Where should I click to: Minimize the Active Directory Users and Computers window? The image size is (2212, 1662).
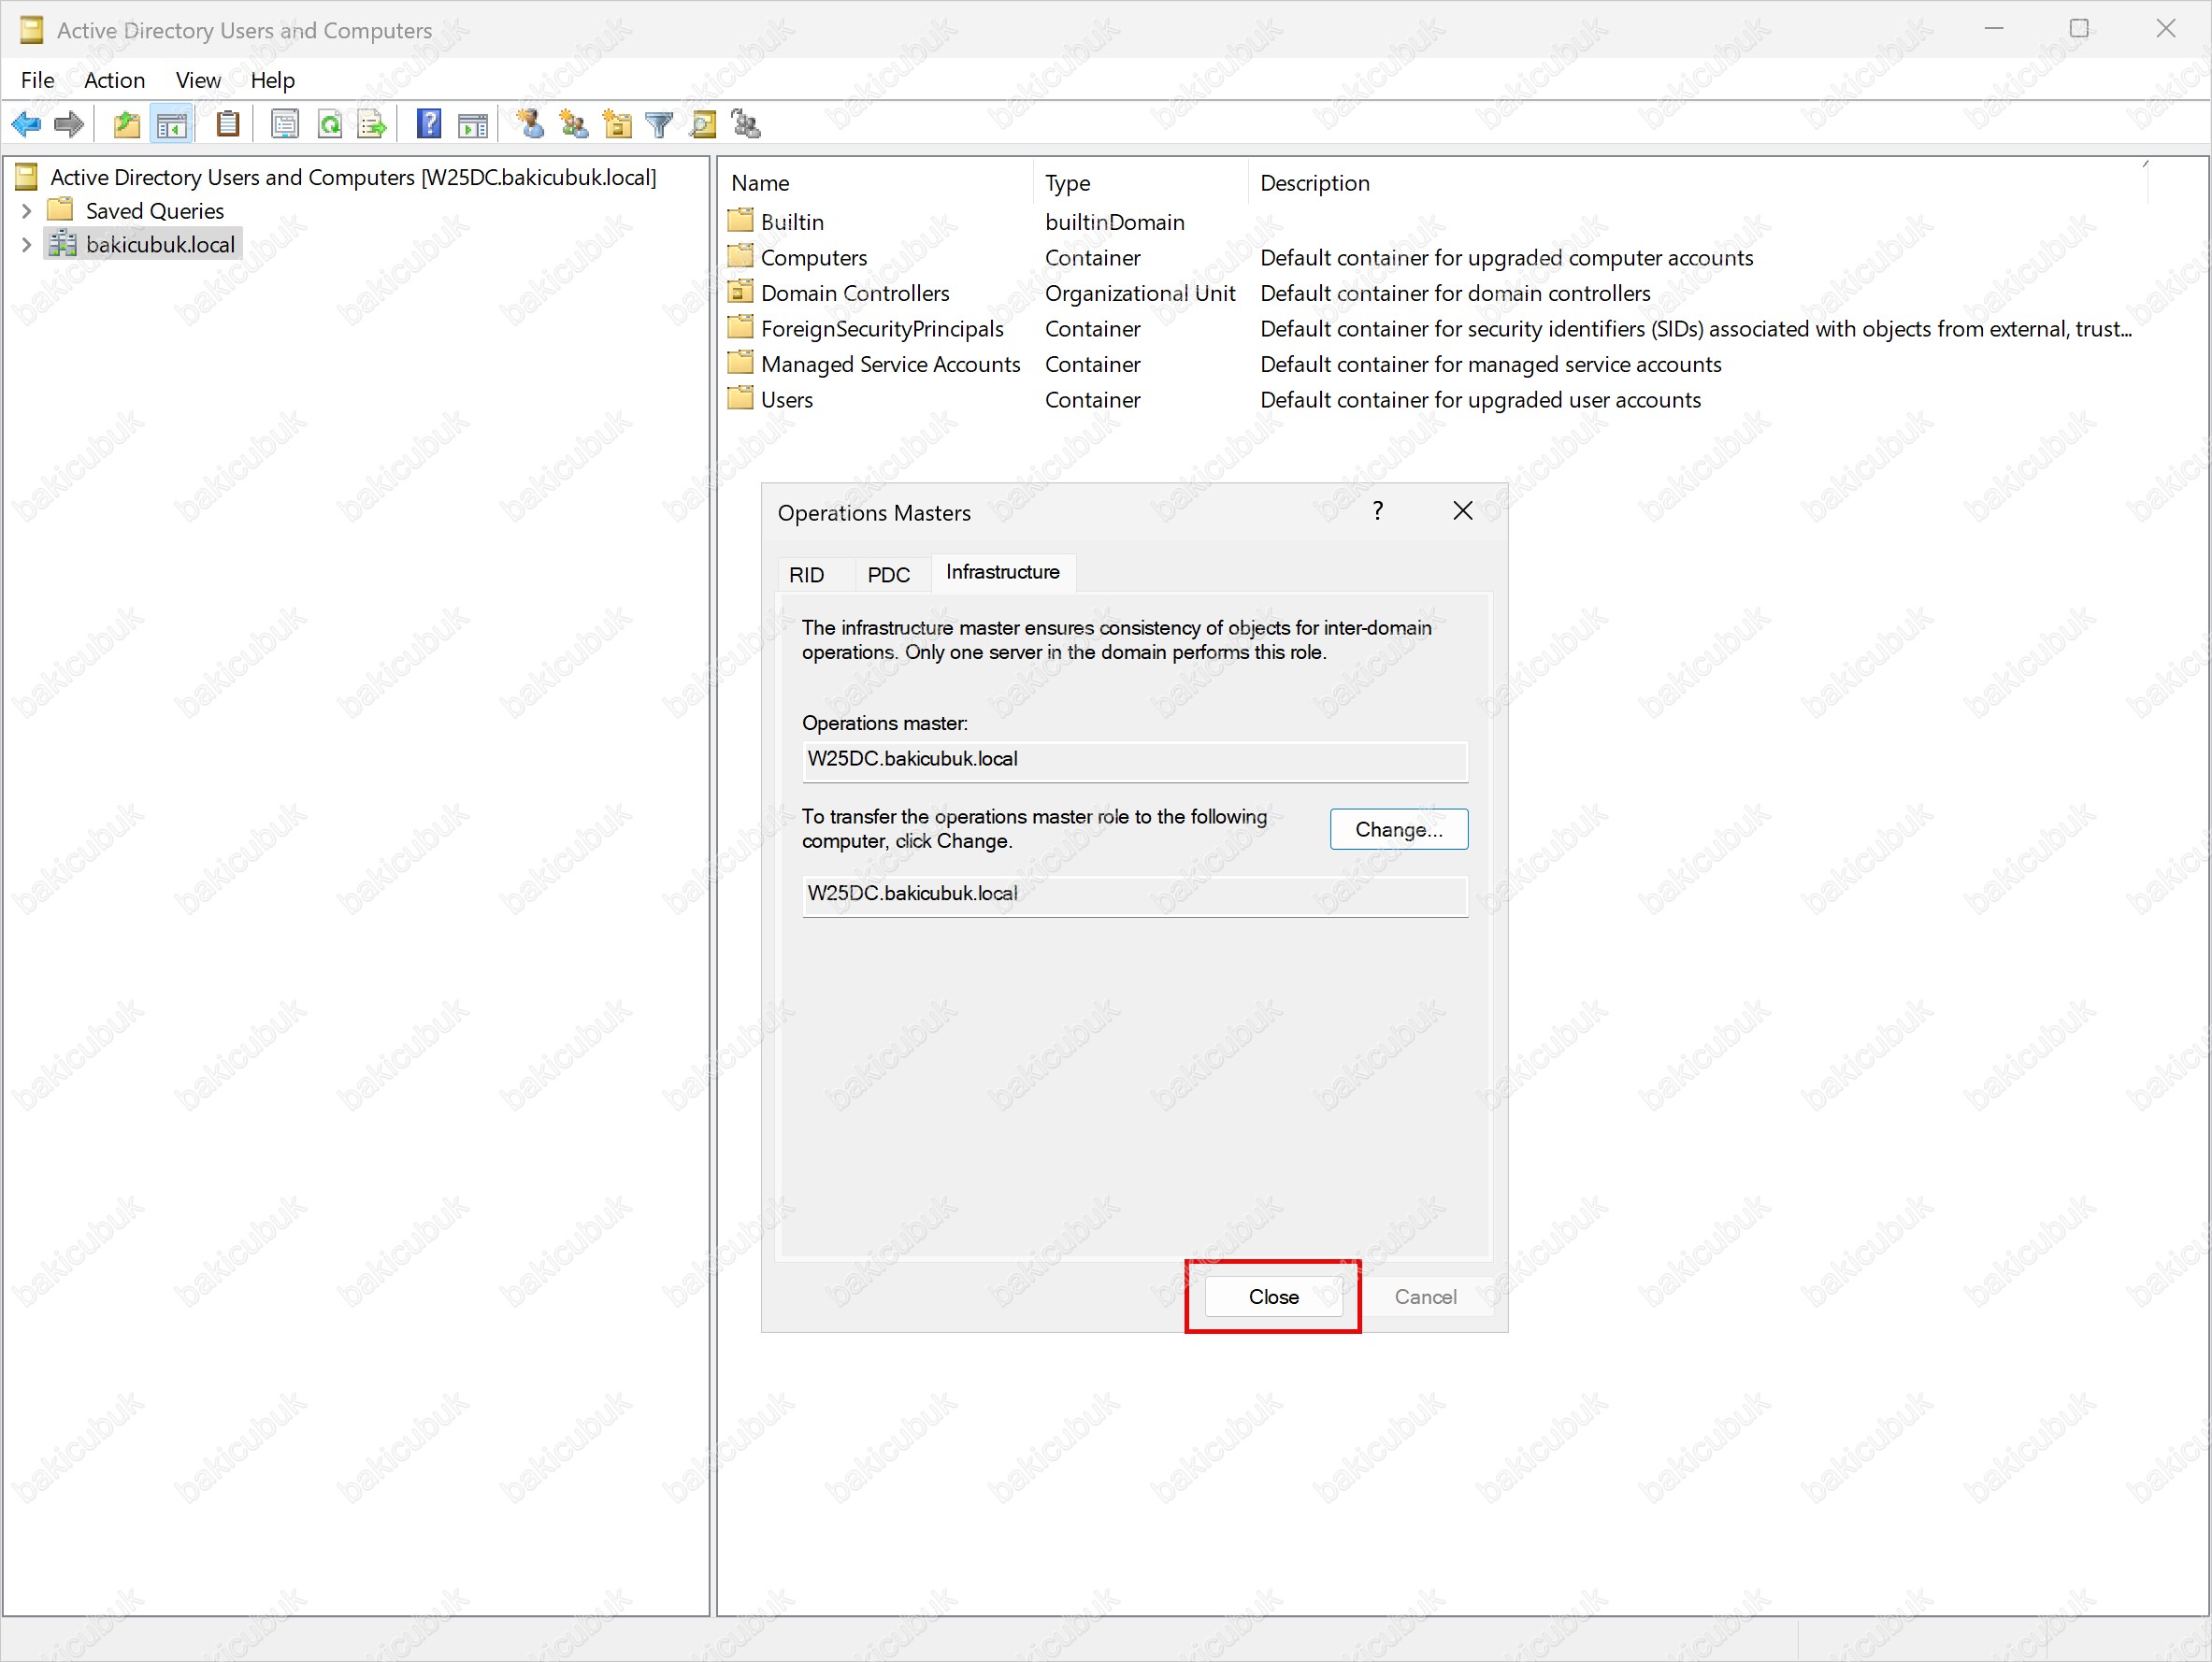click(1994, 28)
